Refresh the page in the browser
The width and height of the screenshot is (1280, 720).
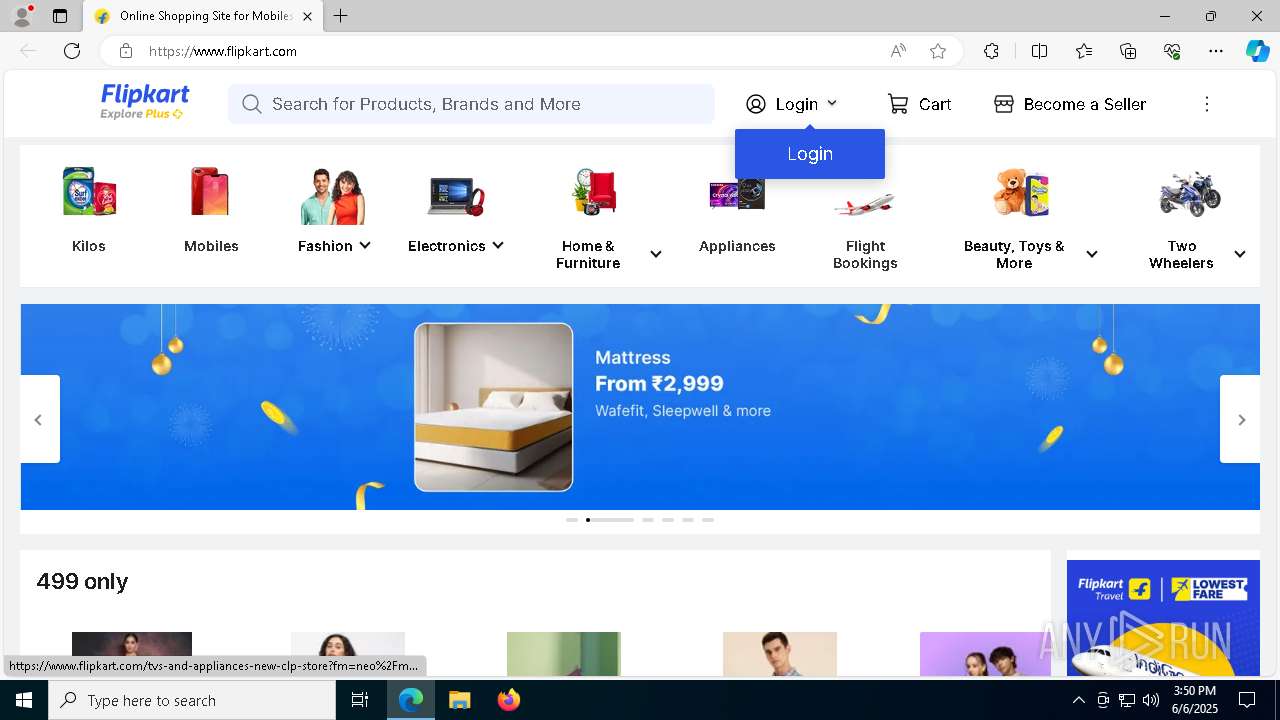click(72, 51)
